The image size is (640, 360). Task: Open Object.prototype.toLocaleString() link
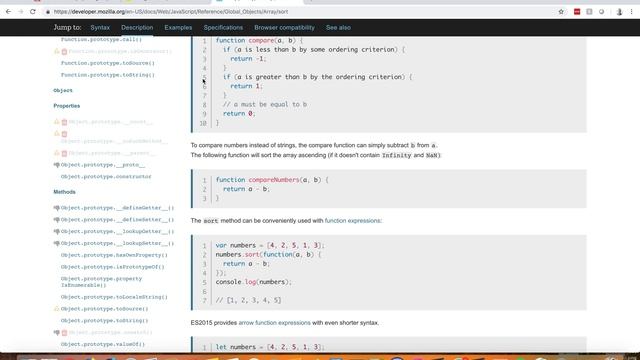tap(114, 297)
